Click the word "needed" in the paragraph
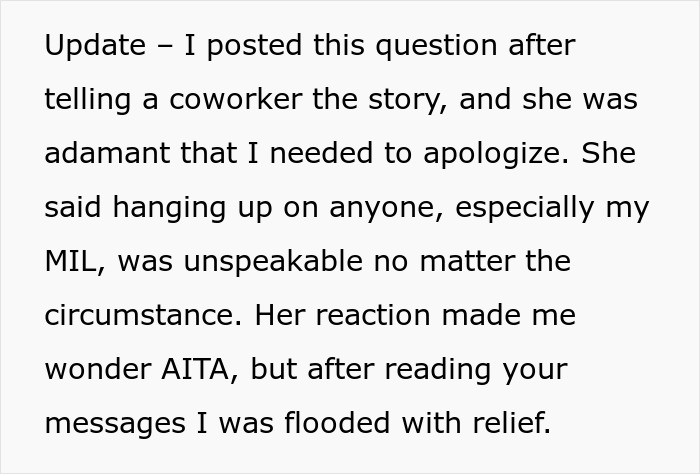 (328, 154)
